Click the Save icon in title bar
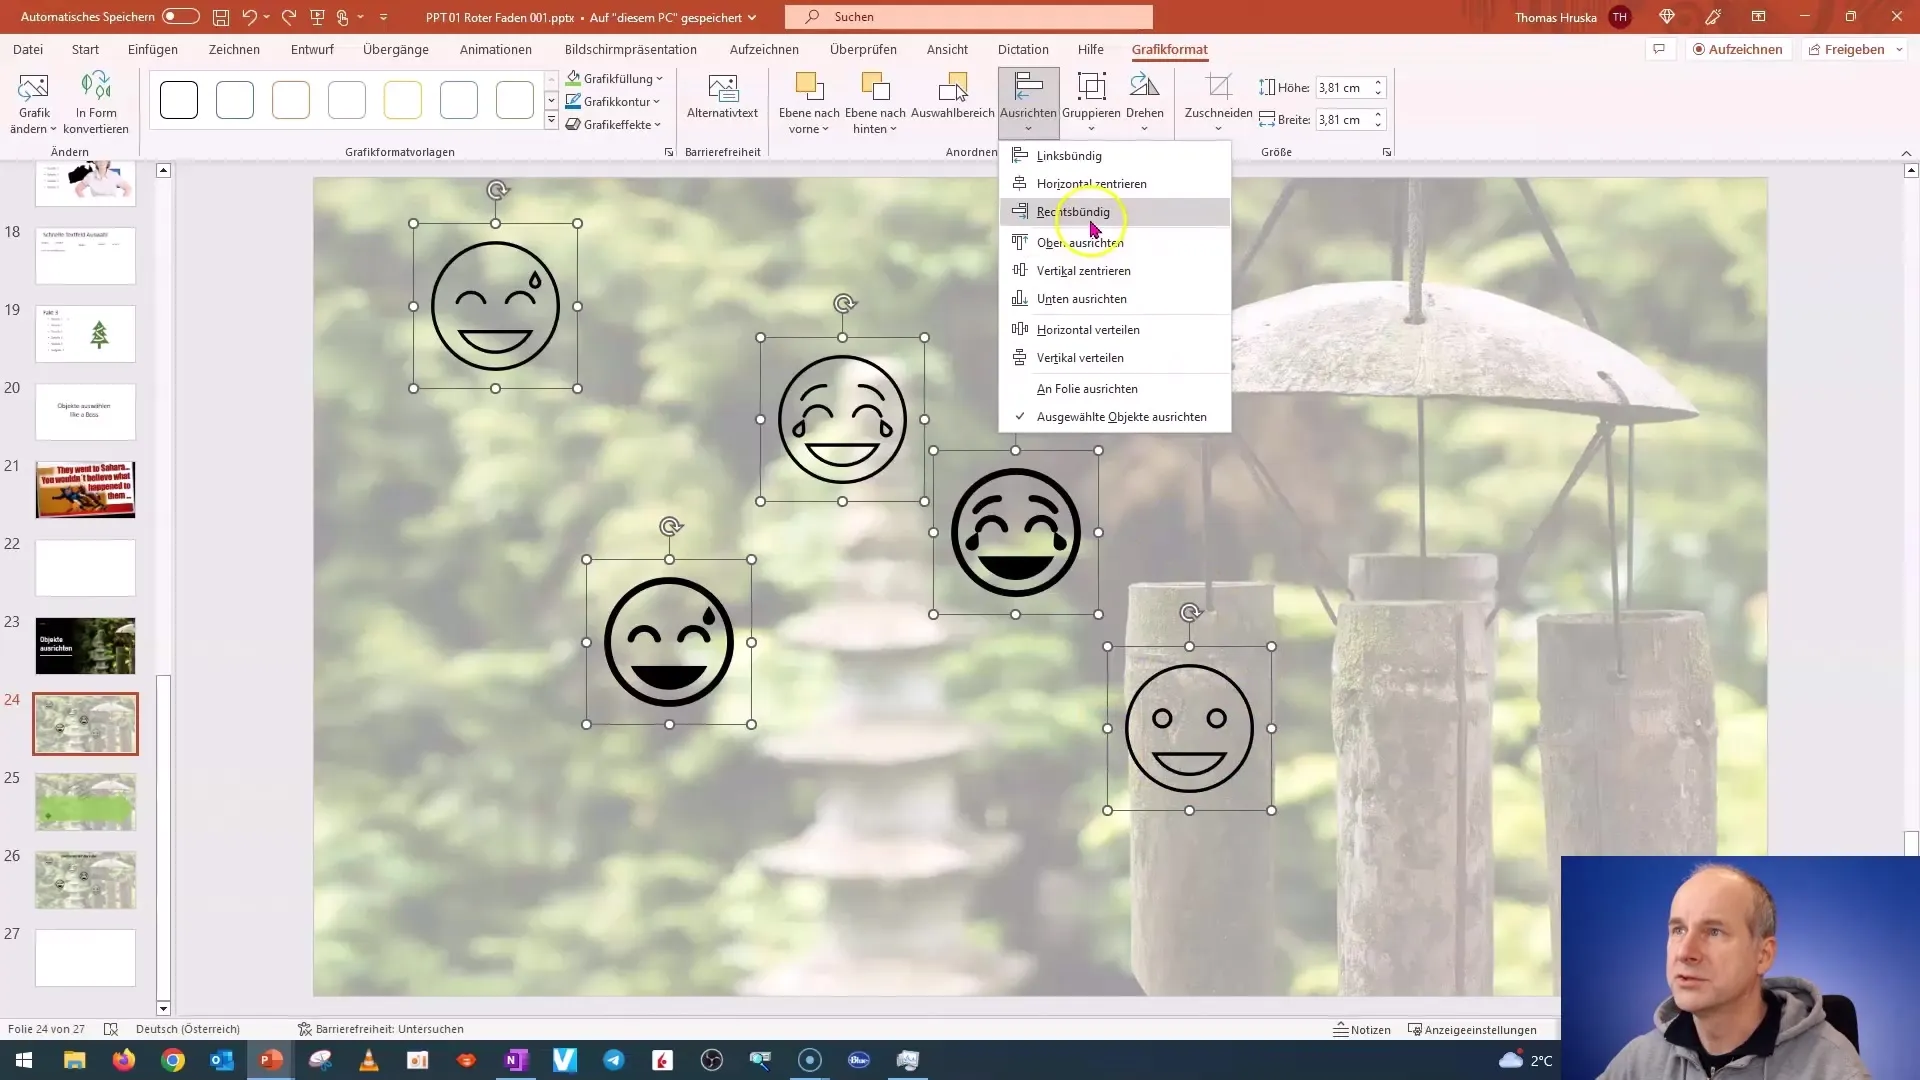The image size is (1920, 1080). [x=221, y=17]
